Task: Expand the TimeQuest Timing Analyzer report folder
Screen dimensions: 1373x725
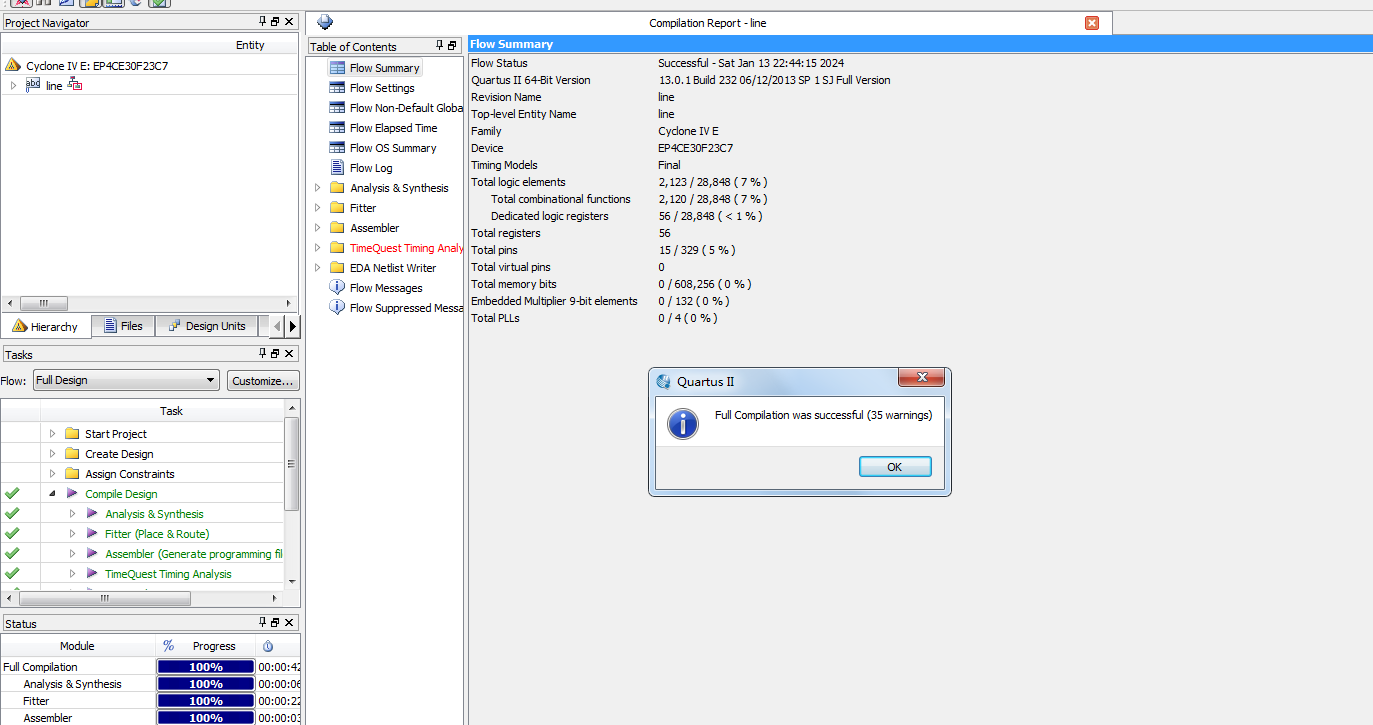Action: (318, 248)
